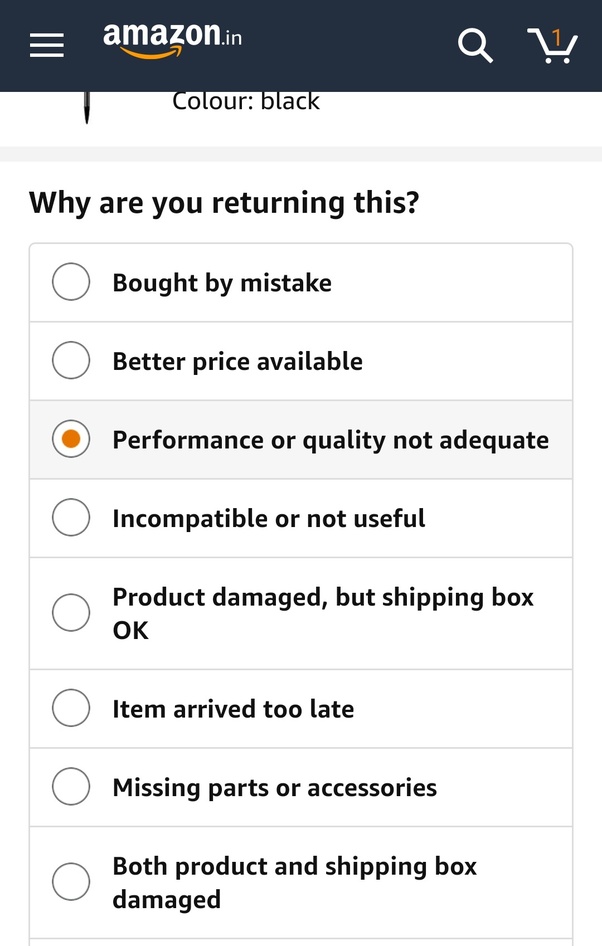Select the 'Bought by mistake' radio button
Image resolution: width=602 pixels, height=946 pixels.
[70, 281]
